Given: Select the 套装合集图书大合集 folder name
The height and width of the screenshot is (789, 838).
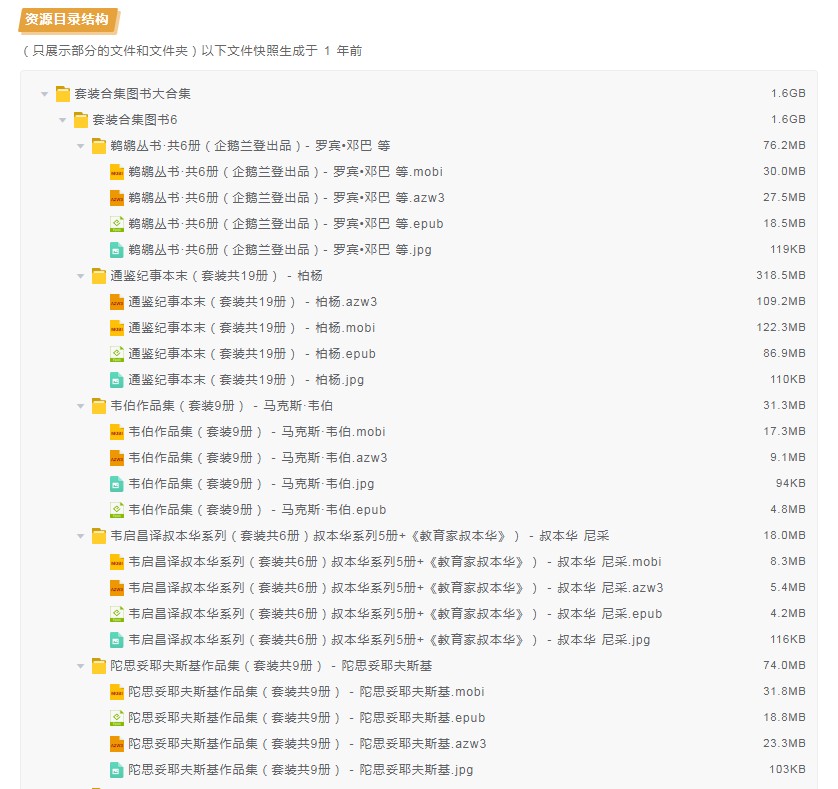Looking at the screenshot, I should click(x=133, y=94).
